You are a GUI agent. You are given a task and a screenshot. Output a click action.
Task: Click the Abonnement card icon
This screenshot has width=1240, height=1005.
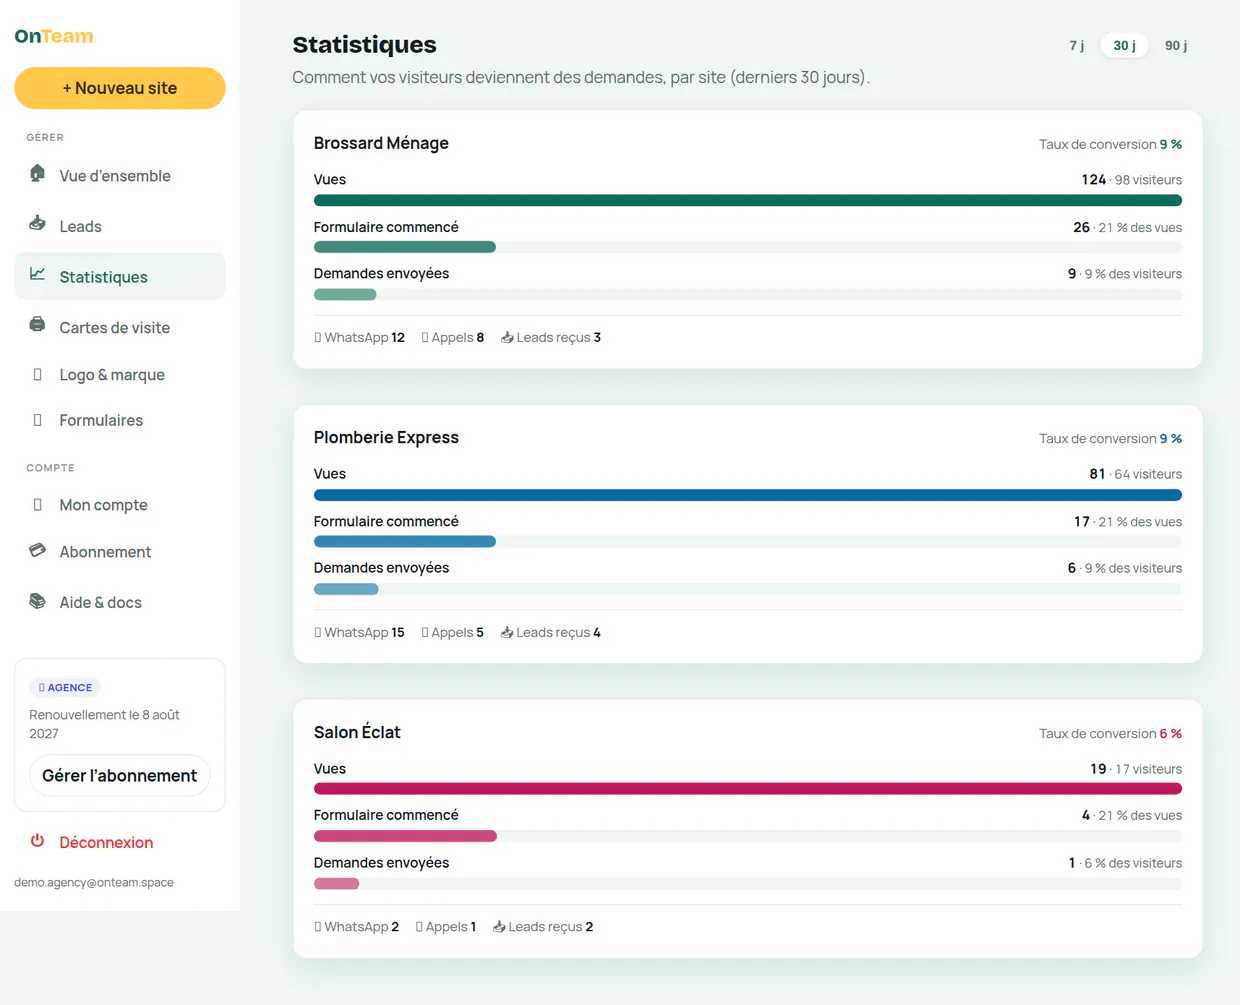point(38,550)
